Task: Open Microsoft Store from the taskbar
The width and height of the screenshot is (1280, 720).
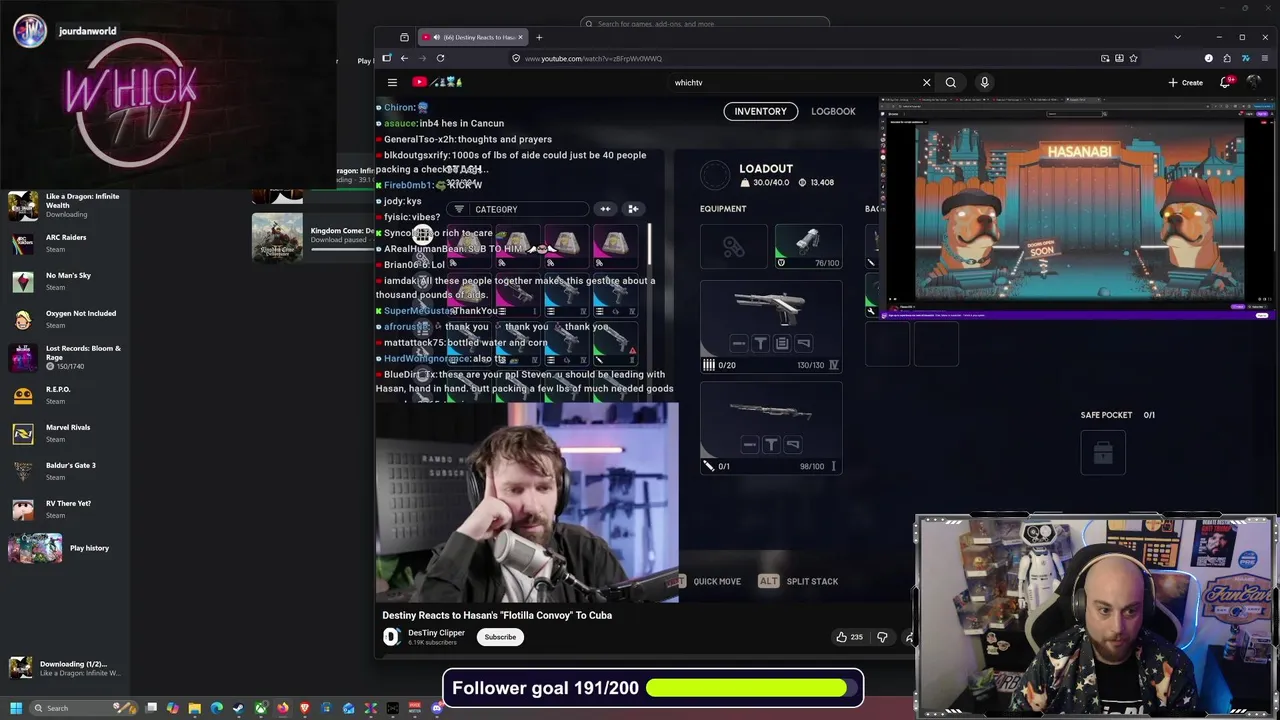Action: 327,708
